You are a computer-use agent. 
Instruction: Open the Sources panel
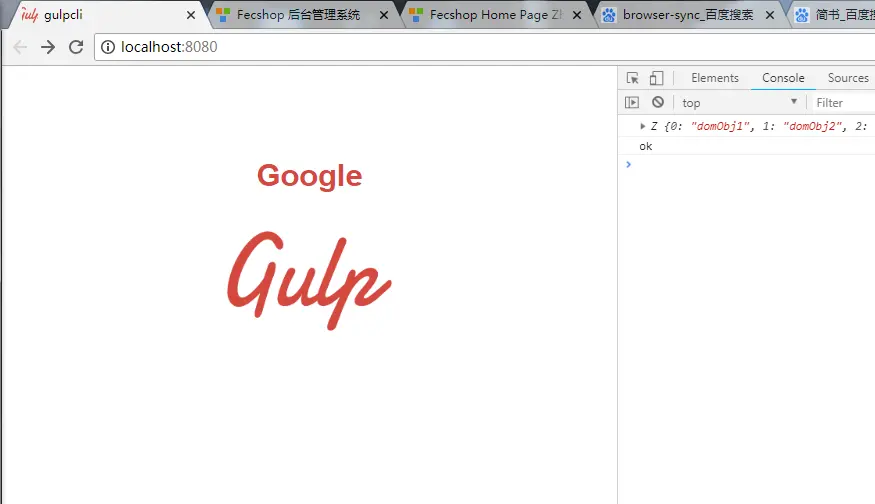tap(848, 78)
